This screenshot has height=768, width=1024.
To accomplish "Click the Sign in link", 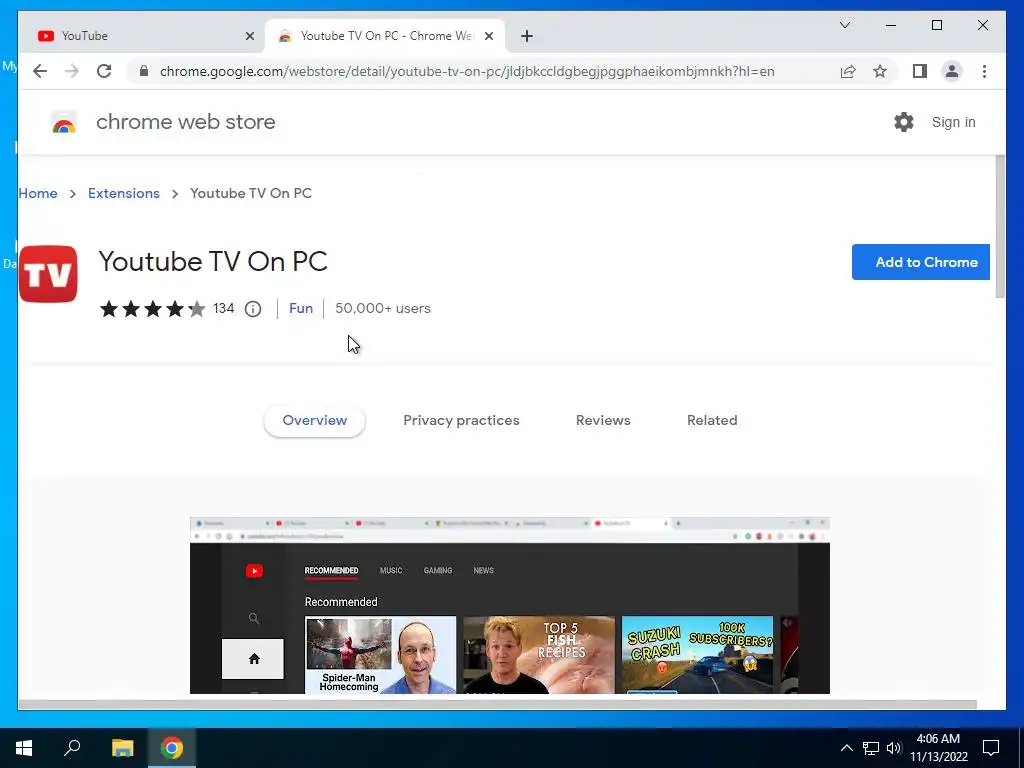I will [953, 122].
